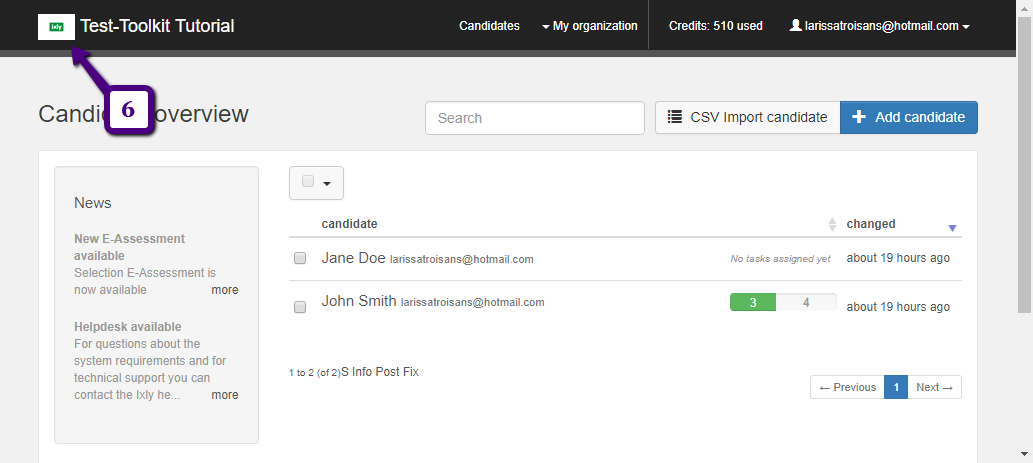Tick the checkbox next to Jane Doe

(300, 258)
